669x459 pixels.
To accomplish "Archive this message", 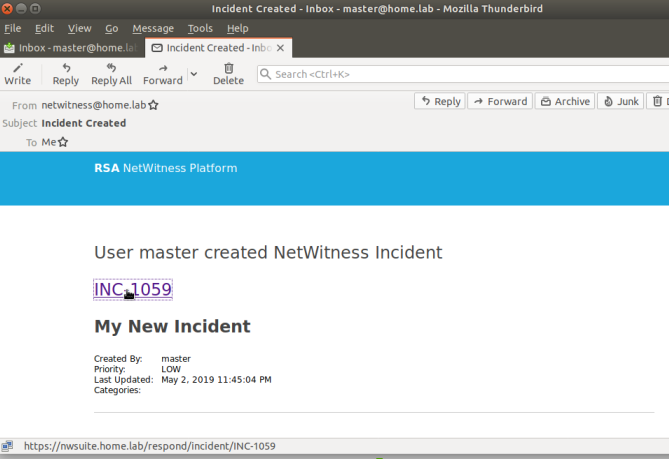I will (x=565, y=101).
